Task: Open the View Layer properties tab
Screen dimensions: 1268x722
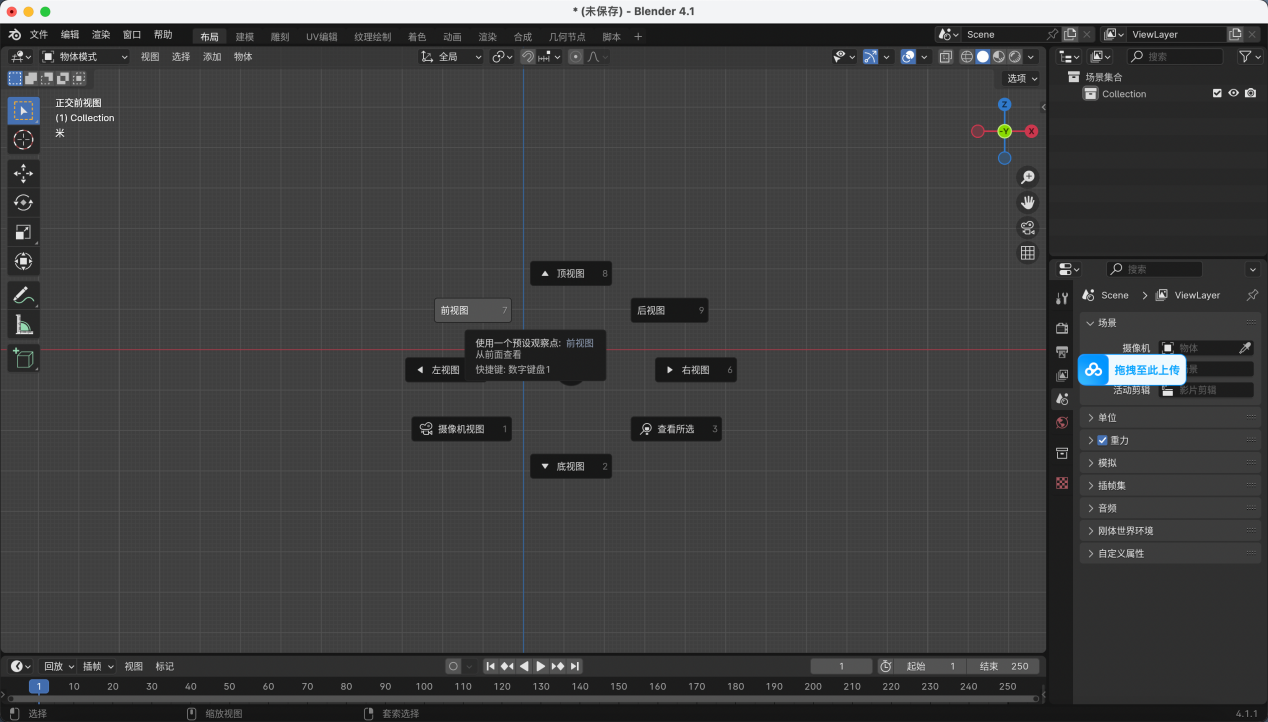Action: coord(1062,376)
